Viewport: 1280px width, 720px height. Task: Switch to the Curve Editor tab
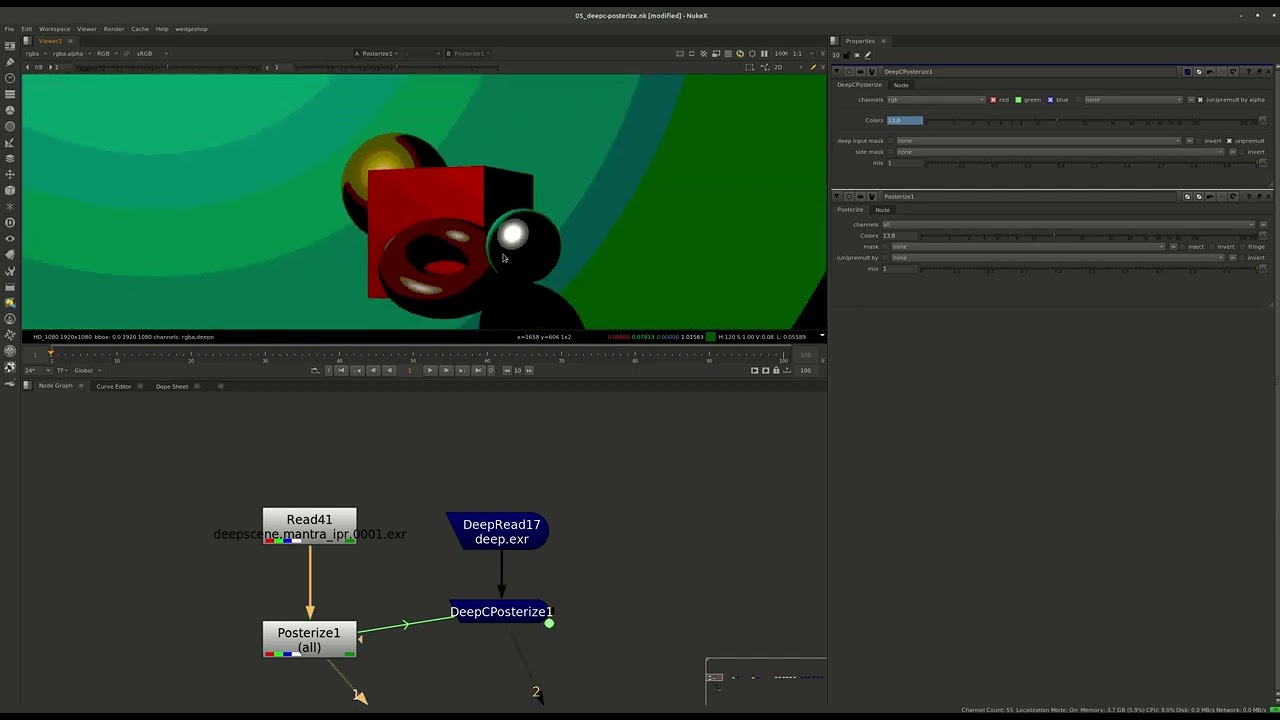(x=114, y=386)
